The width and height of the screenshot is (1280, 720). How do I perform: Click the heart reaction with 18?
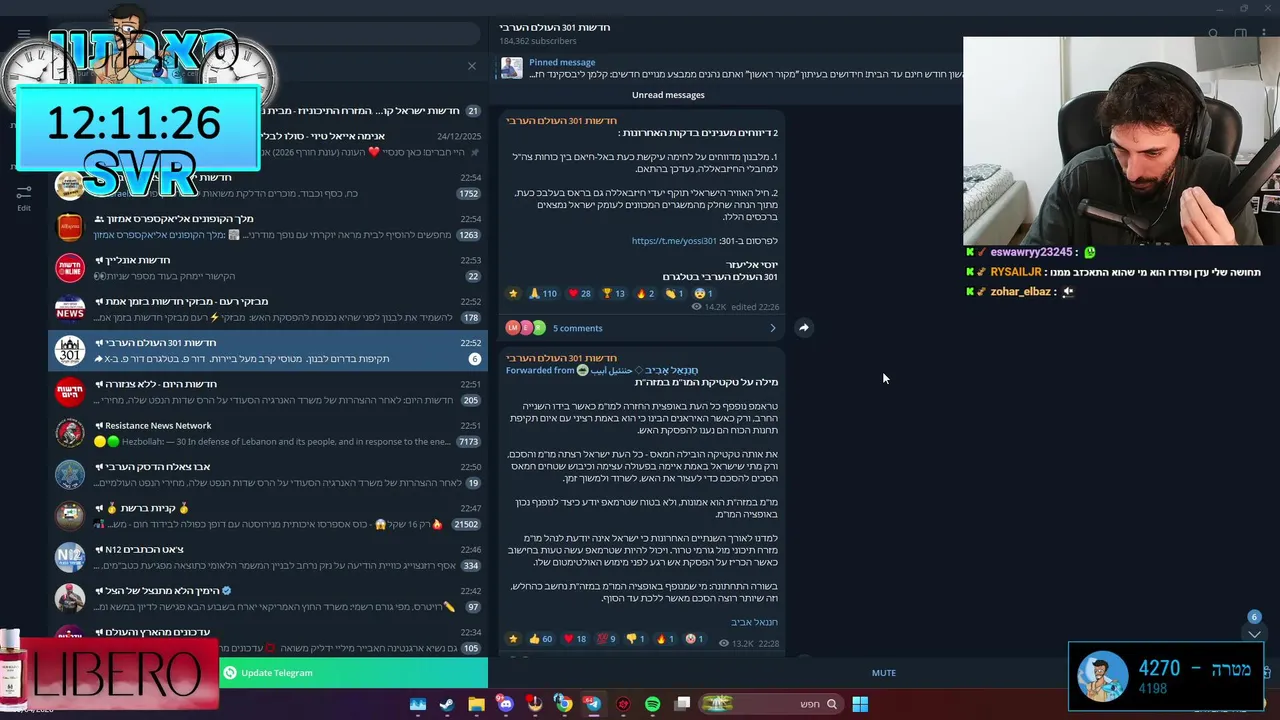pyautogui.click(x=575, y=639)
